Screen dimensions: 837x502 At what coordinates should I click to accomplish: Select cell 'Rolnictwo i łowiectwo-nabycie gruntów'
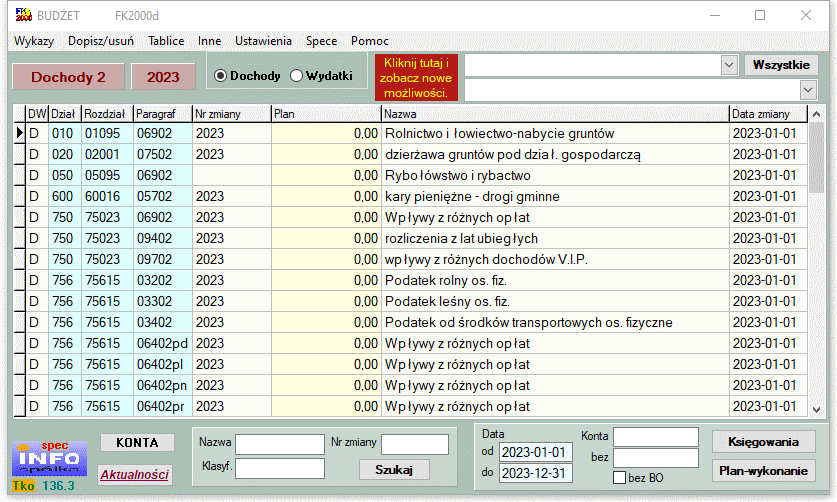pos(555,134)
